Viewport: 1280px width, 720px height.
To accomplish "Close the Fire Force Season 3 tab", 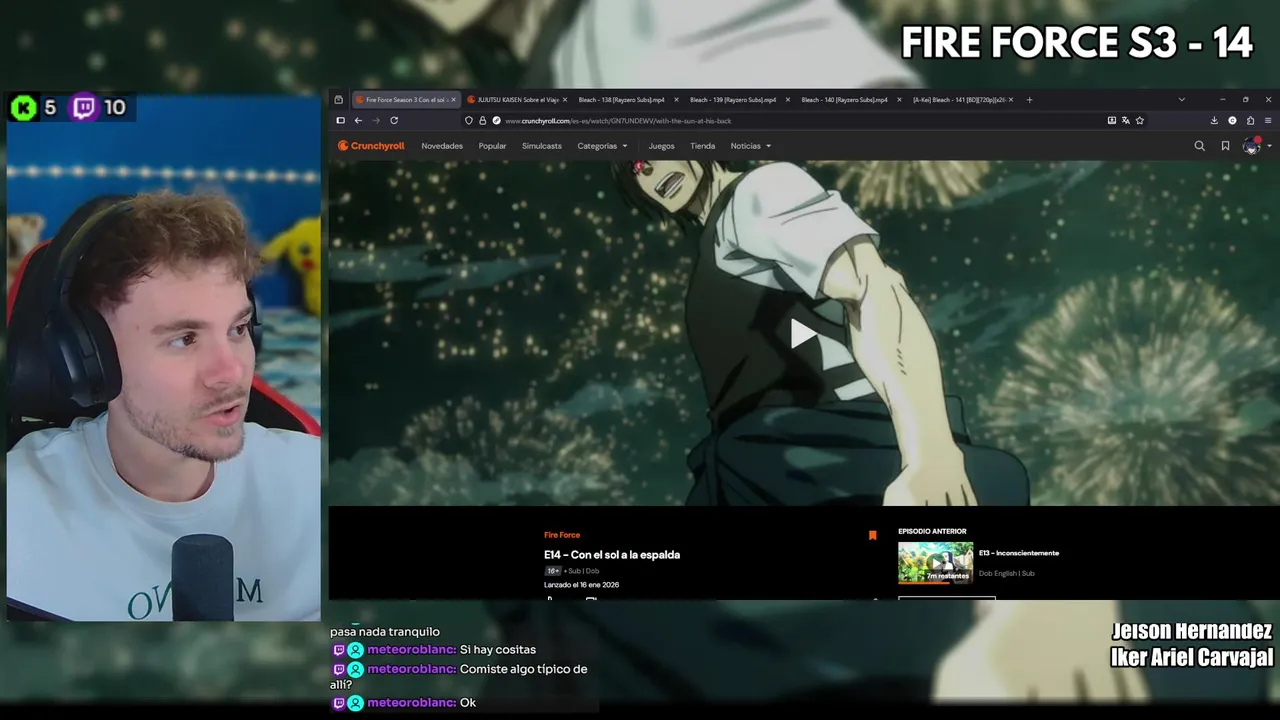I will (x=454, y=100).
